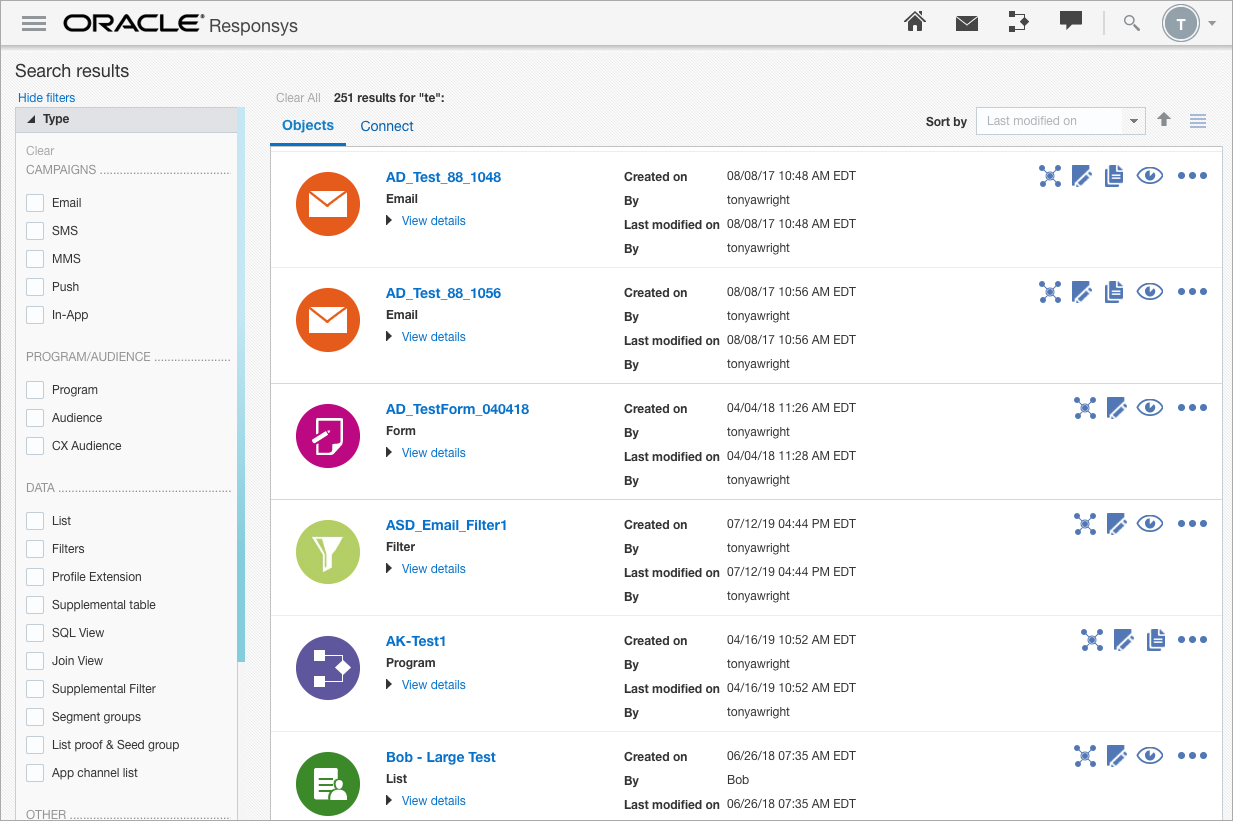Open the program workflow icon in header
The width and height of the screenshot is (1233, 821).
pyautogui.click(x=1018, y=22)
